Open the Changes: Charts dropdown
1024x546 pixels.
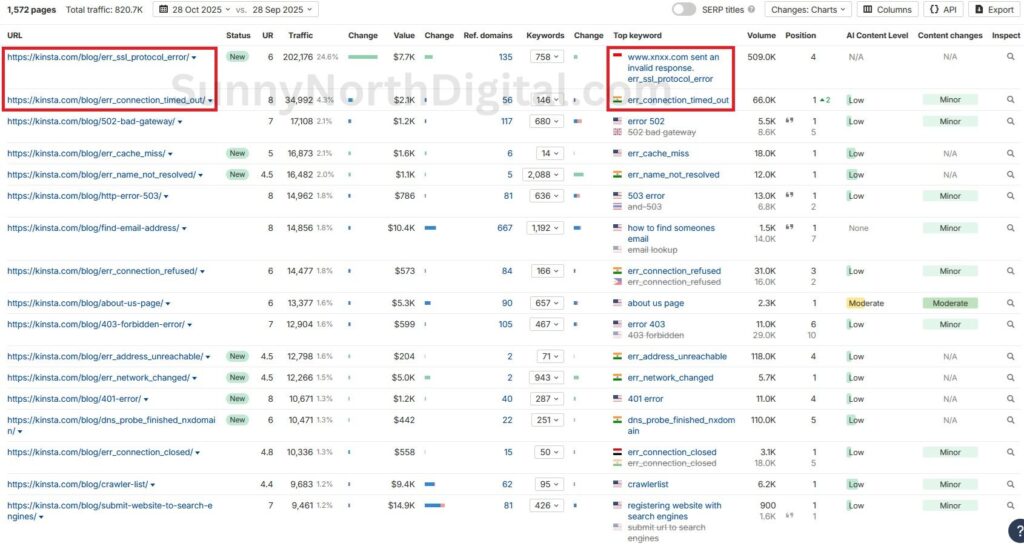tap(808, 10)
